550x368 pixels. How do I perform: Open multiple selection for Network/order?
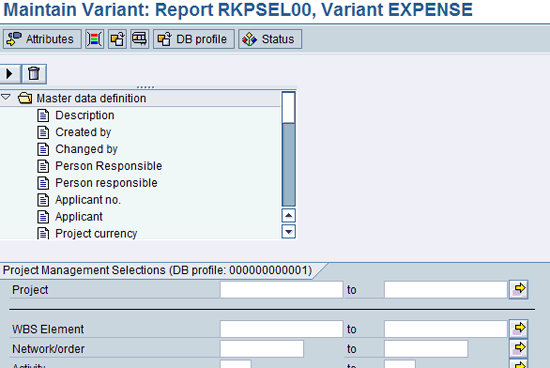(x=518, y=348)
